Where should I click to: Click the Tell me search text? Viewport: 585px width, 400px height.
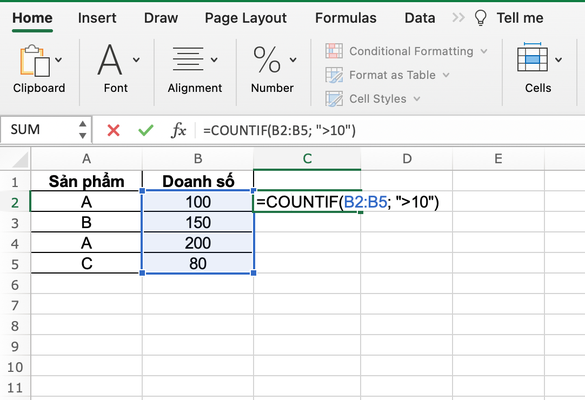(520, 18)
